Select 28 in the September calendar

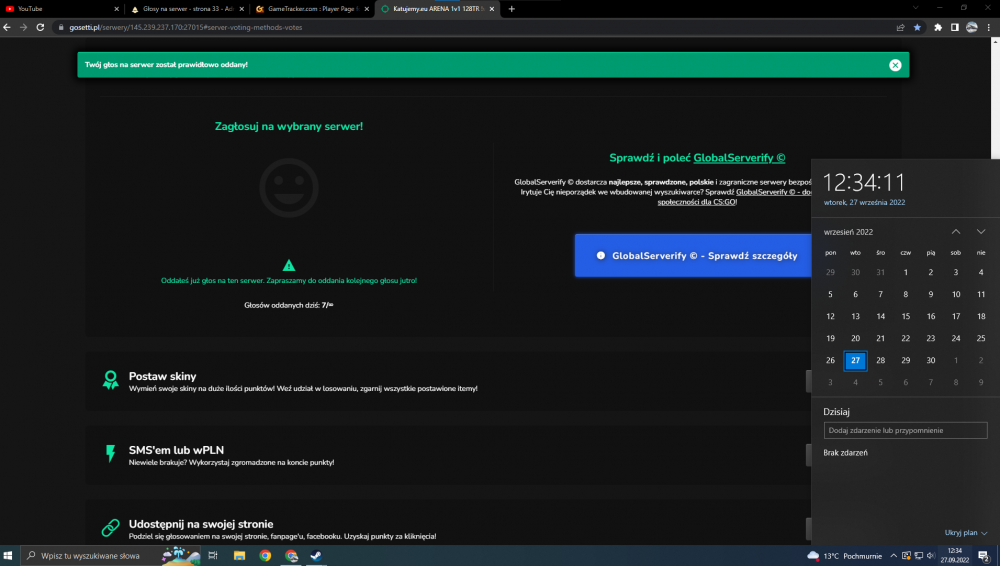[x=880, y=360]
